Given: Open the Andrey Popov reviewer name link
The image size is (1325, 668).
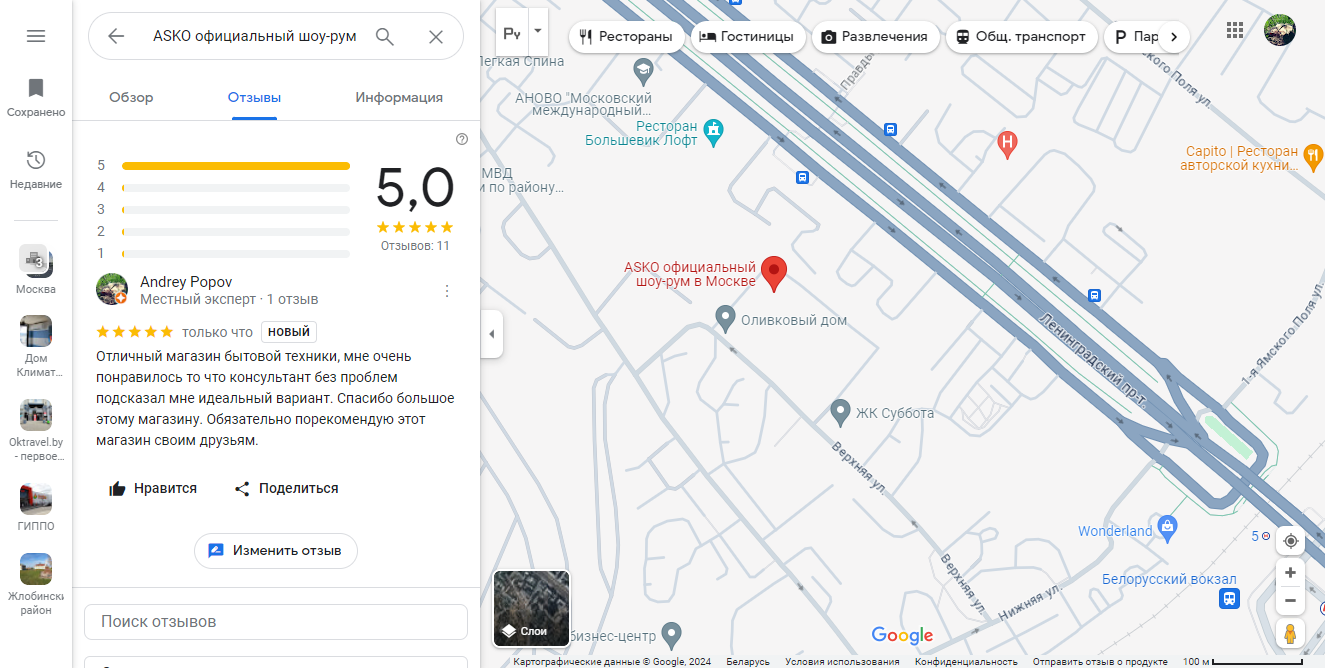Looking at the screenshot, I should click(x=186, y=282).
